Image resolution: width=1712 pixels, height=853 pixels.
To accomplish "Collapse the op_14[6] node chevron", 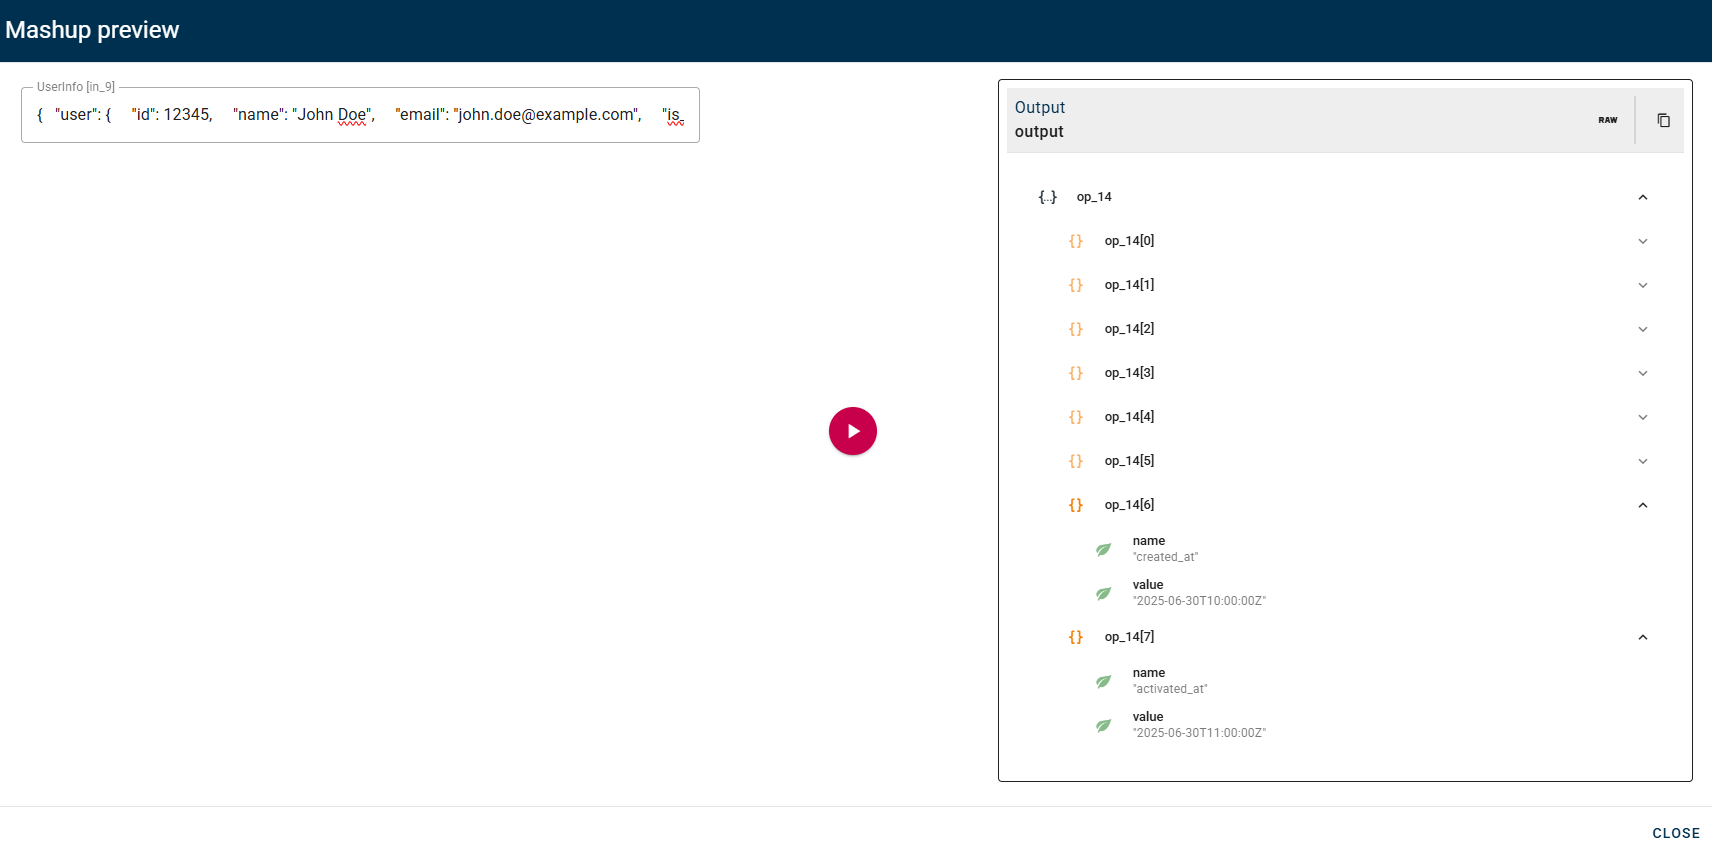I will [x=1642, y=505].
